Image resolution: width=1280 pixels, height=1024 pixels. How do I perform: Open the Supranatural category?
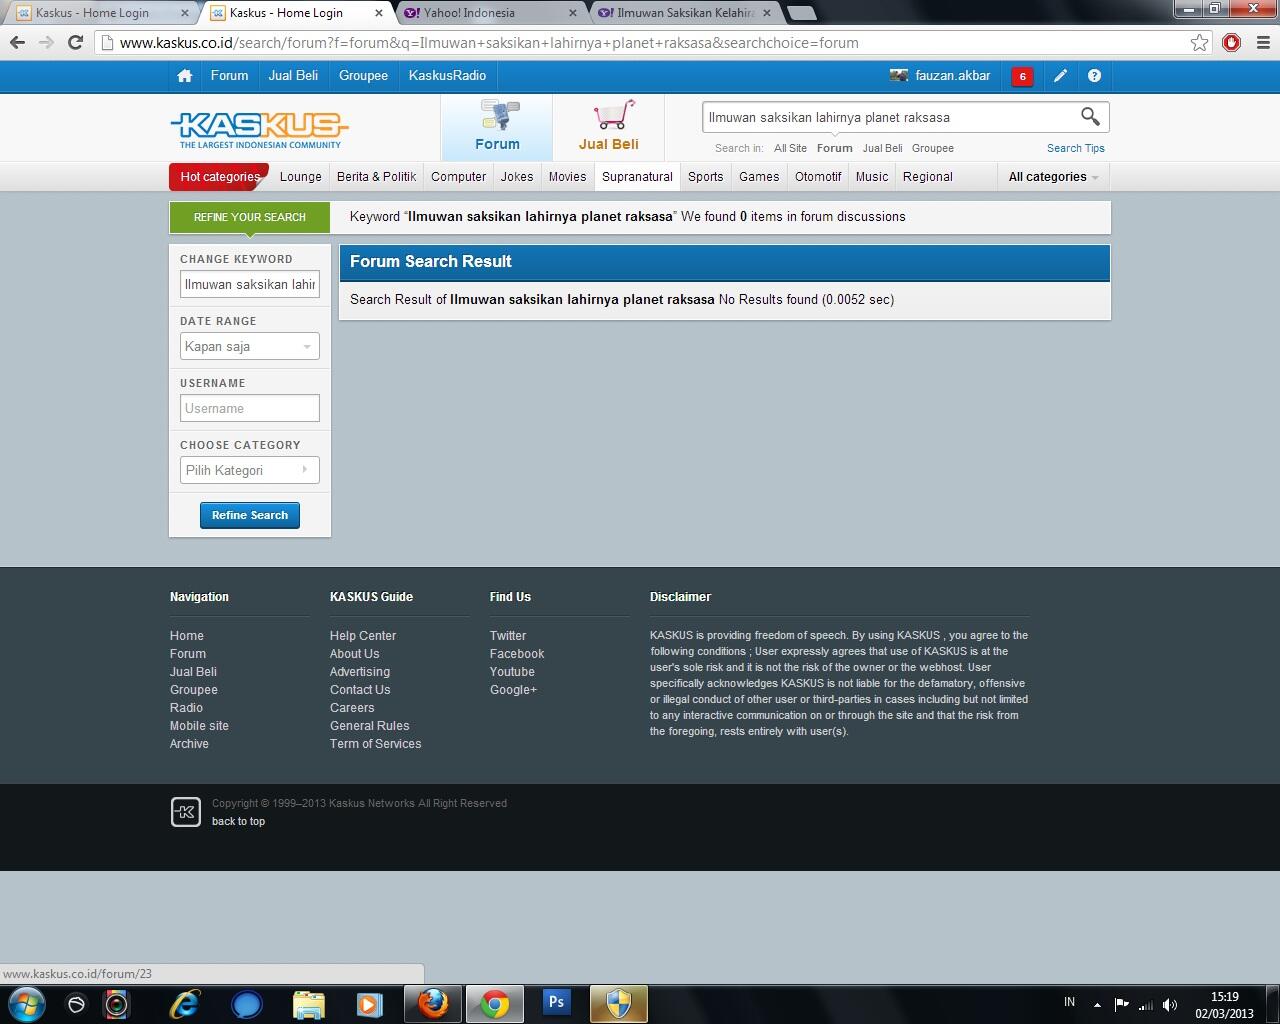pos(637,177)
